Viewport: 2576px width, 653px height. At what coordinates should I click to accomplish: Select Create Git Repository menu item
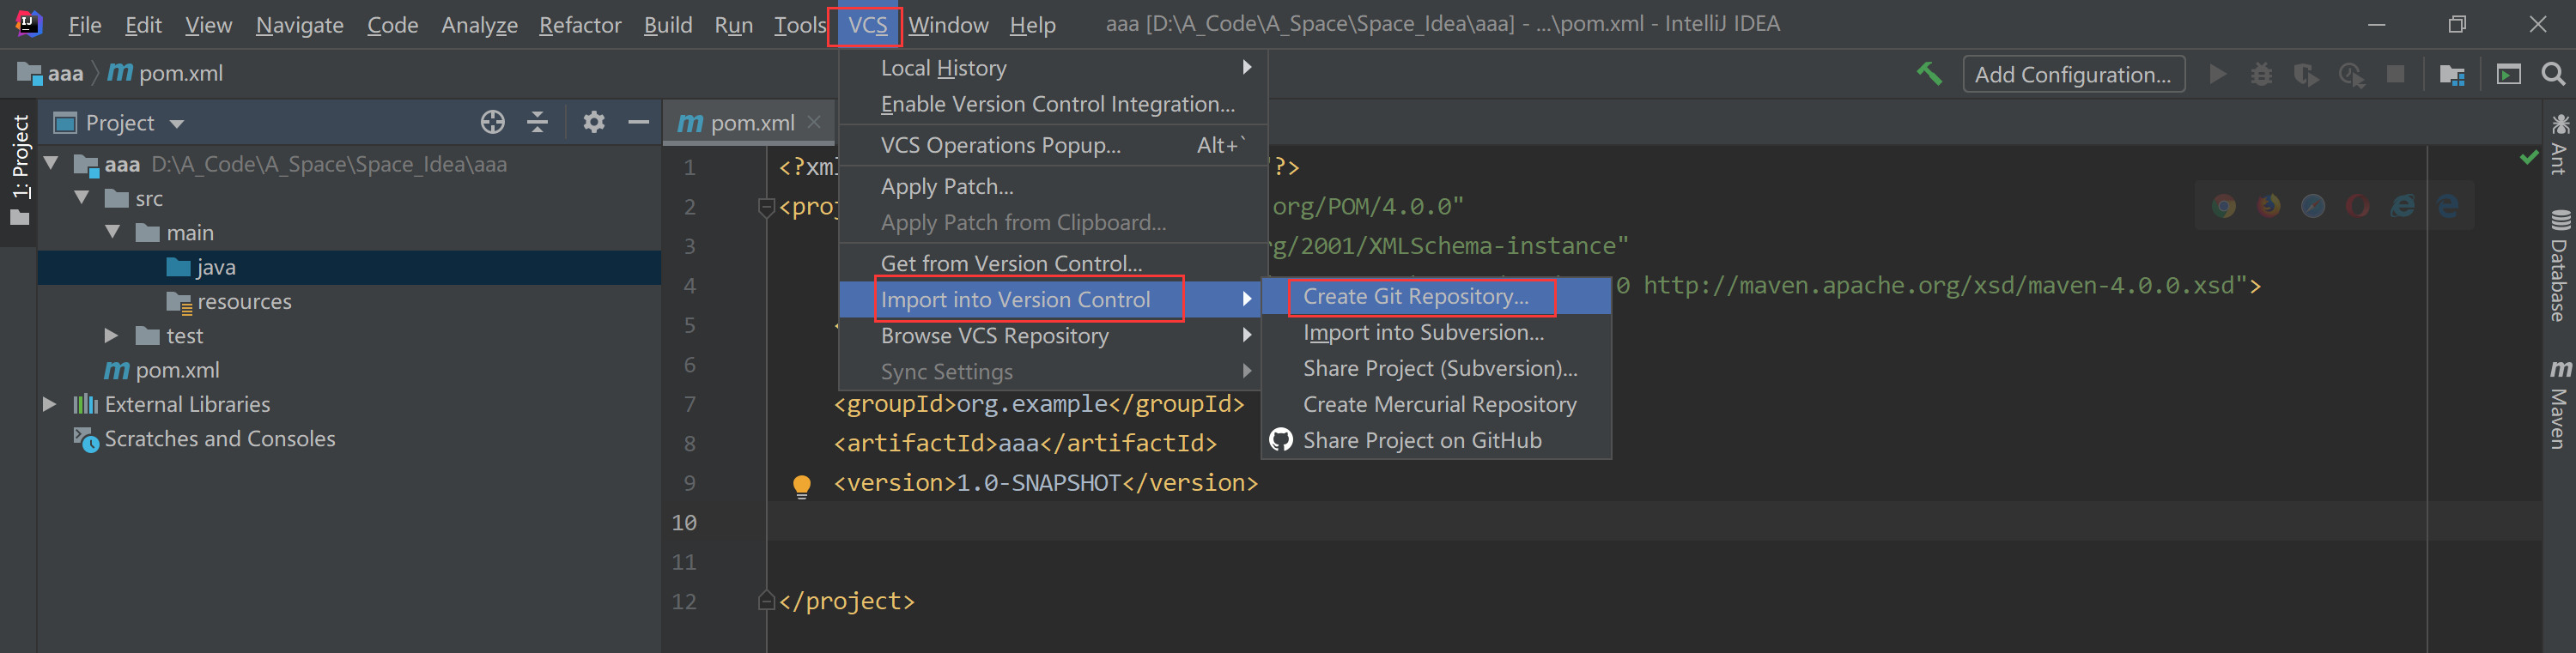click(1415, 296)
